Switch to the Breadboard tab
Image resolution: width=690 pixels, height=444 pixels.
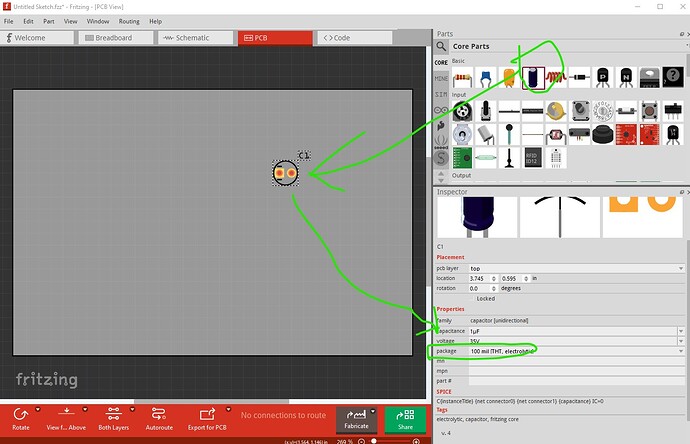click(116, 38)
